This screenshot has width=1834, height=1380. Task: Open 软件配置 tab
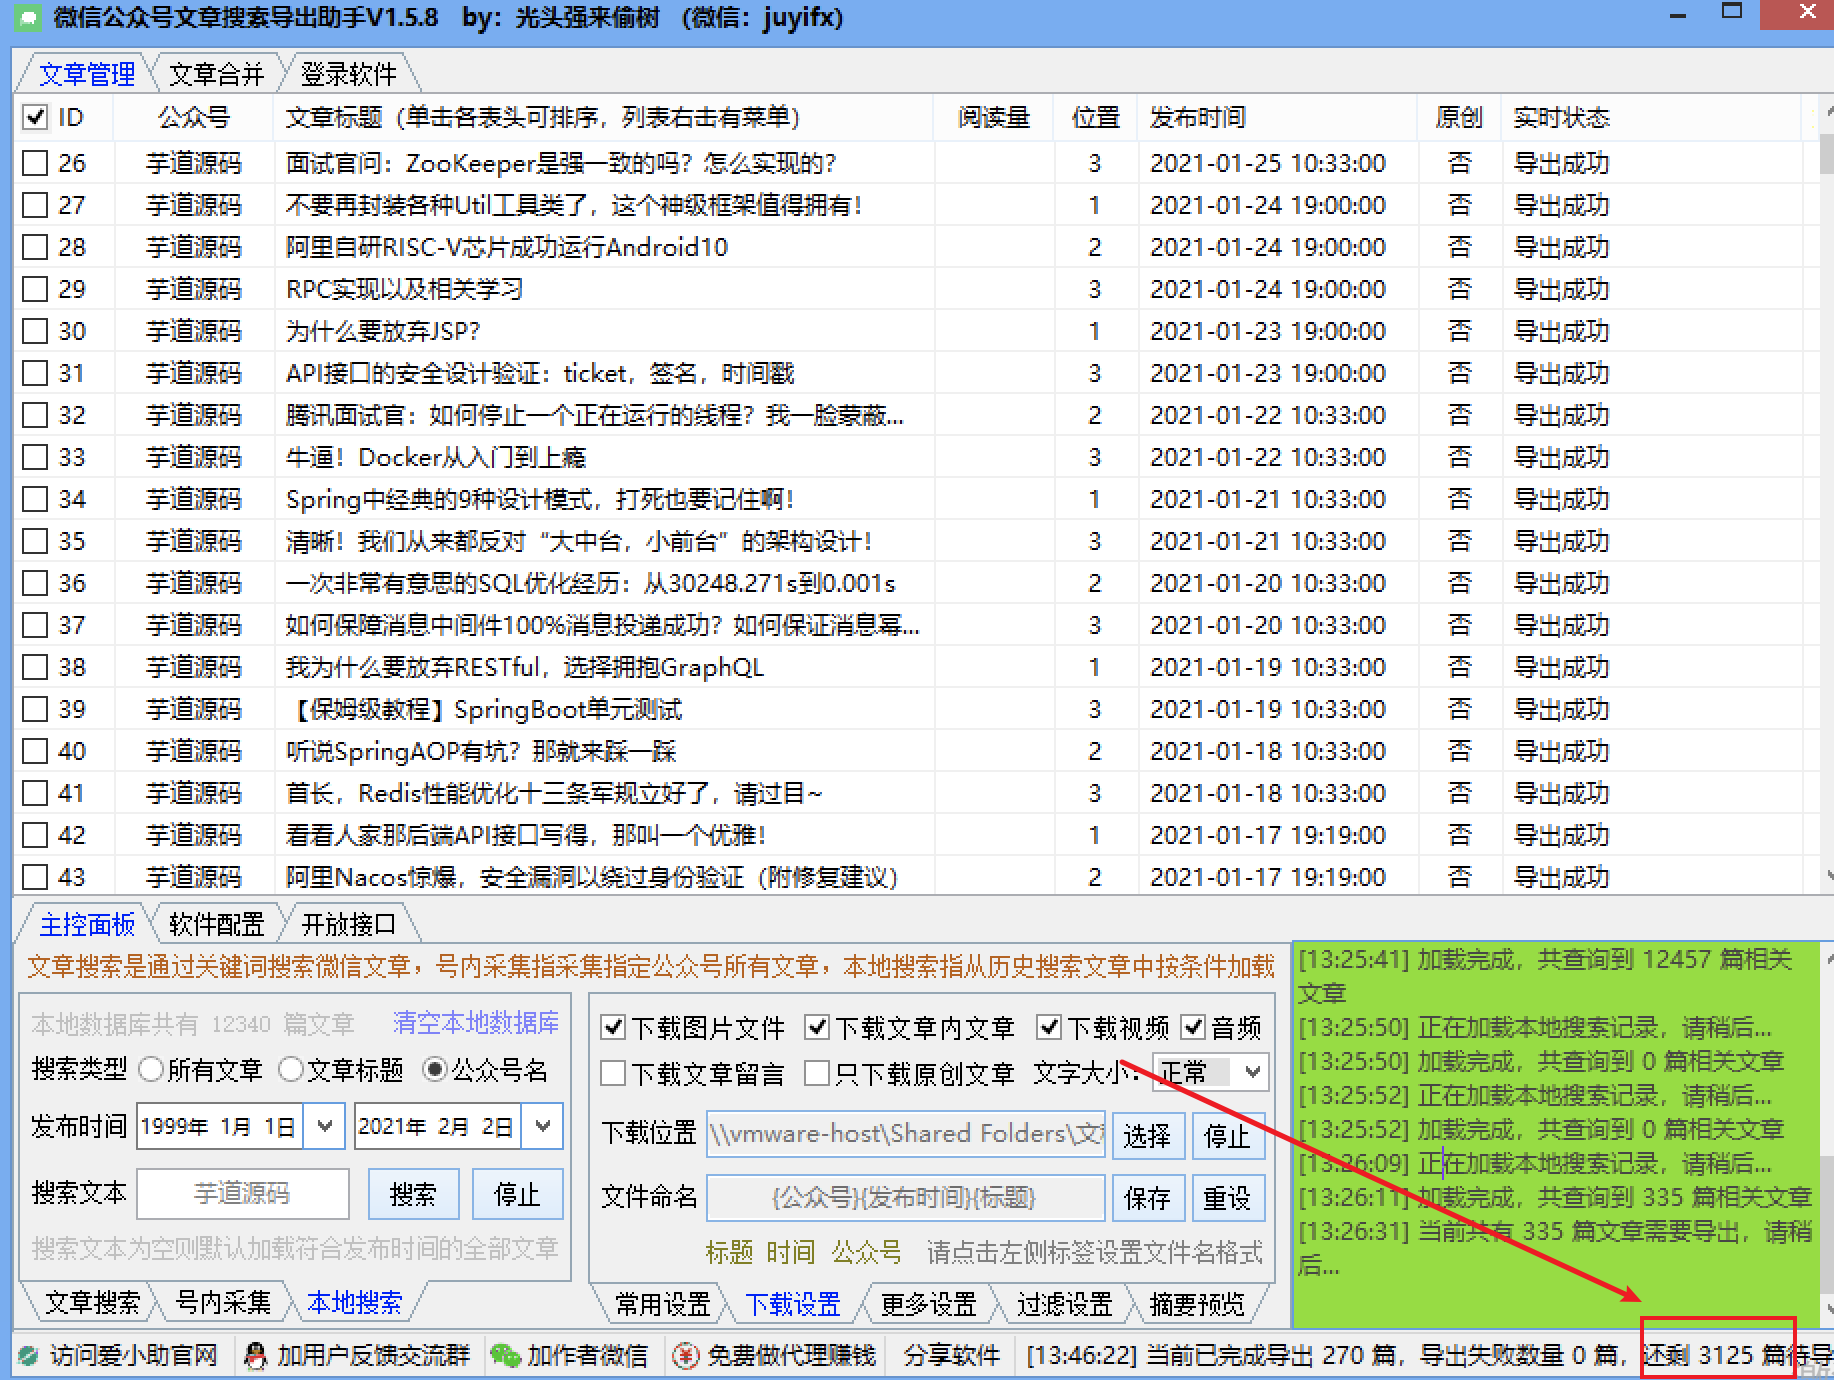click(217, 924)
